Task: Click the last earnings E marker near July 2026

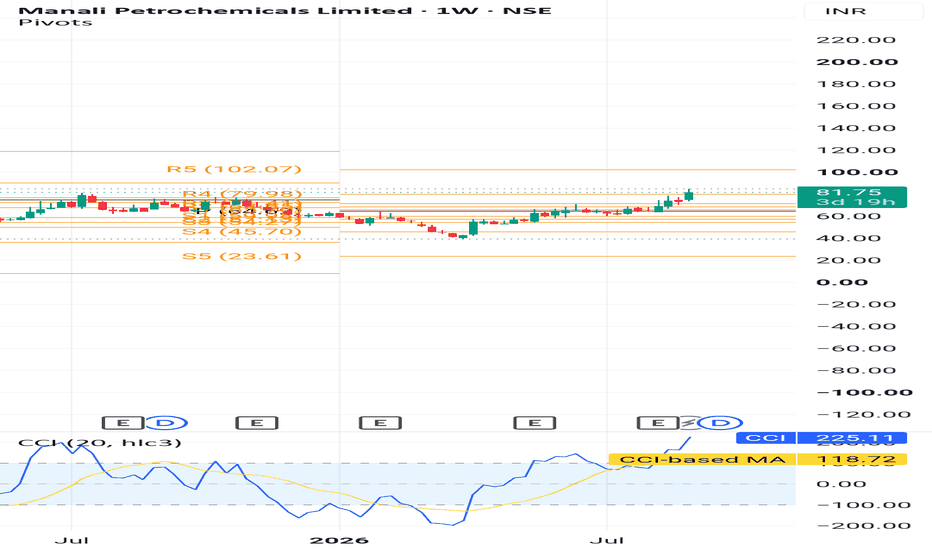Action: pyautogui.click(x=658, y=423)
